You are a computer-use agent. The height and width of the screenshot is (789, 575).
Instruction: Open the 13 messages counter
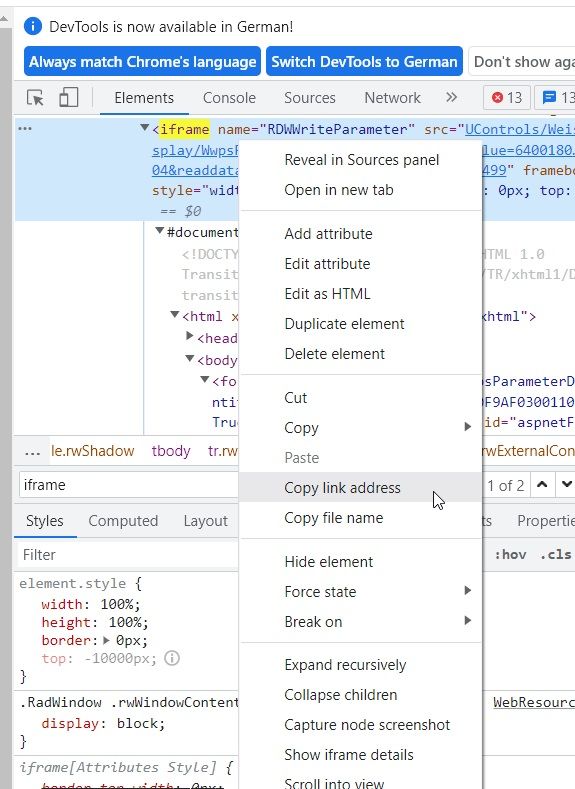click(557, 98)
